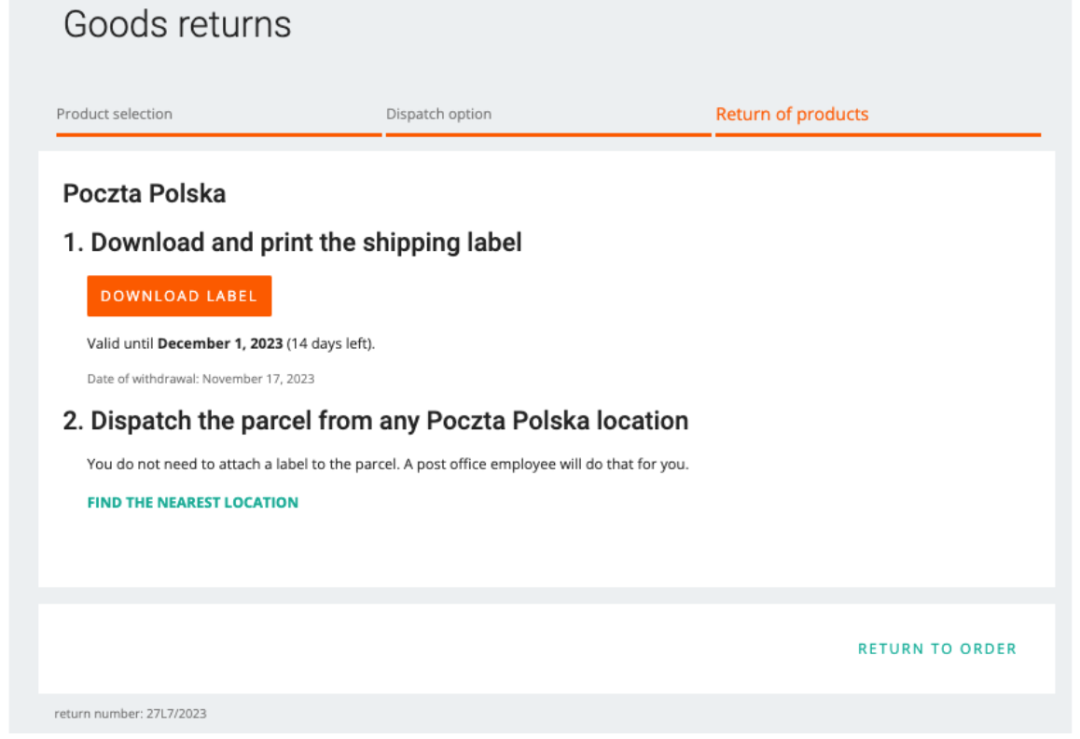Click the orange progress bar under Product selection

click(x=218, y=134)
